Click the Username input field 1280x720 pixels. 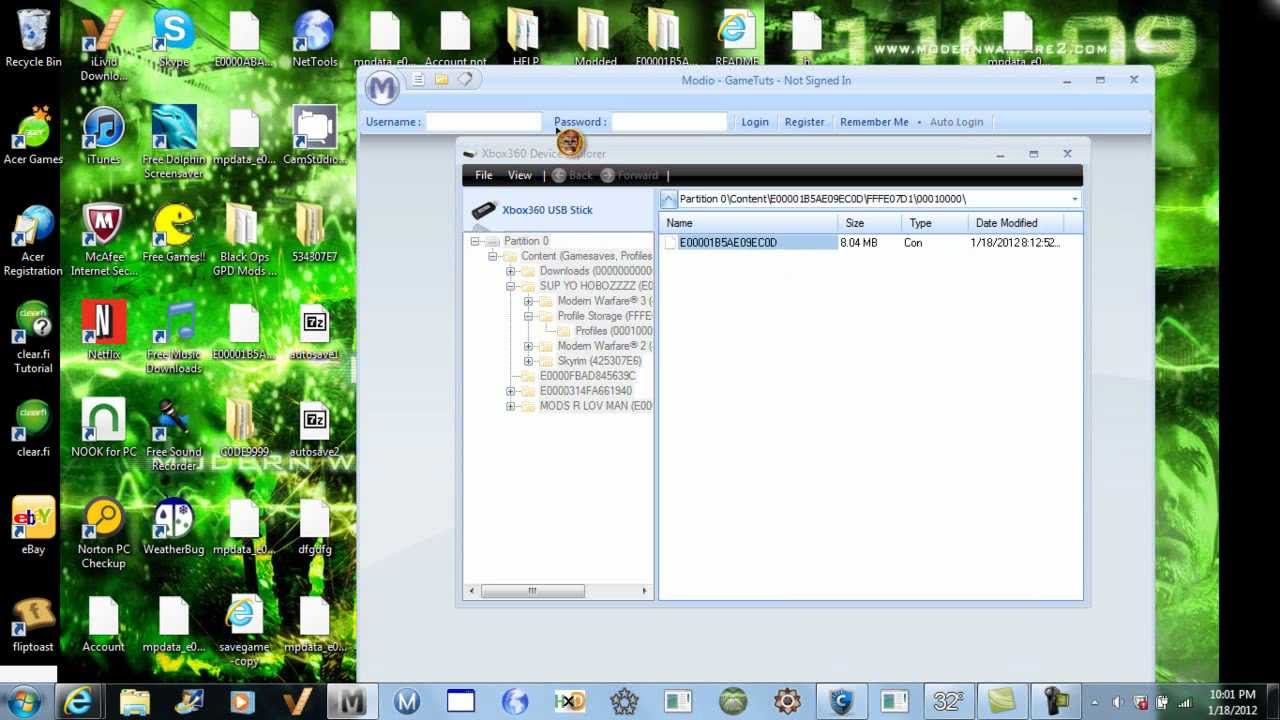[x=483, y=122]
